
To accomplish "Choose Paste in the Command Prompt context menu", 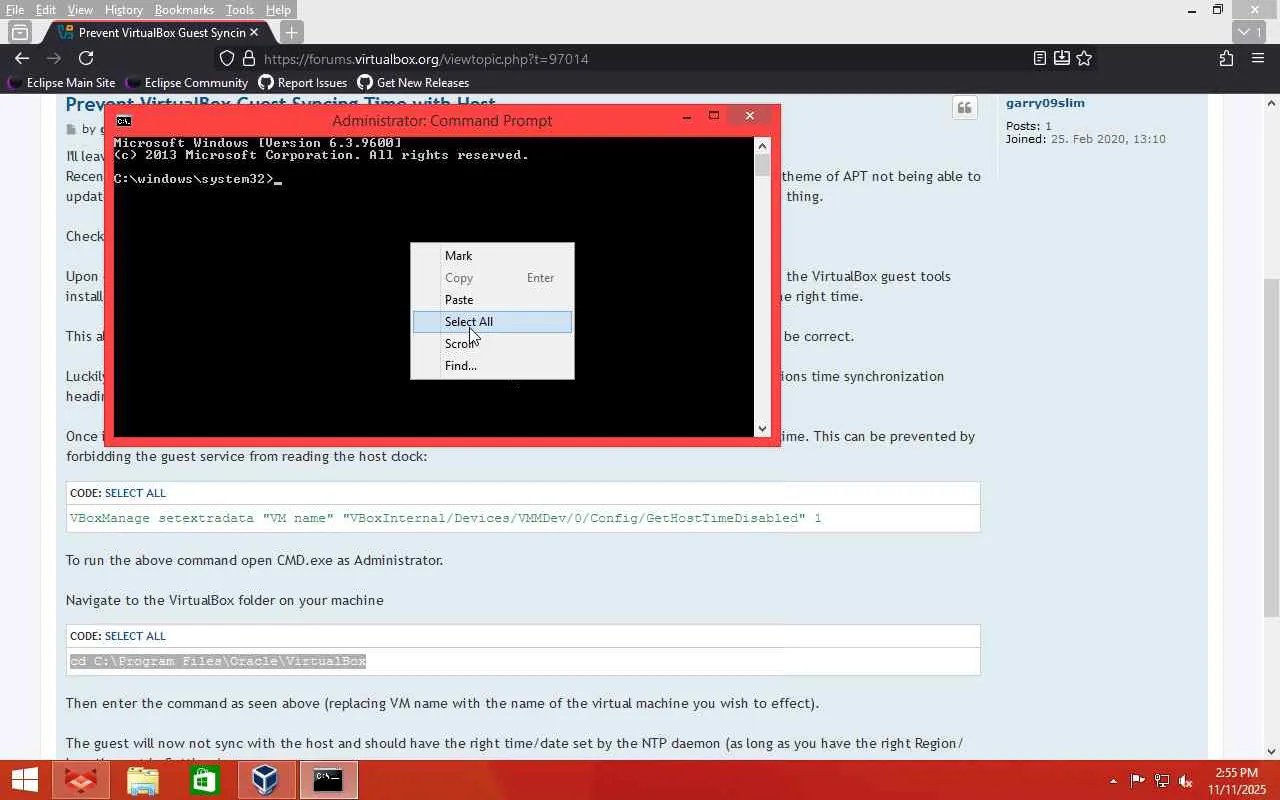I will (x=492, y=300).
